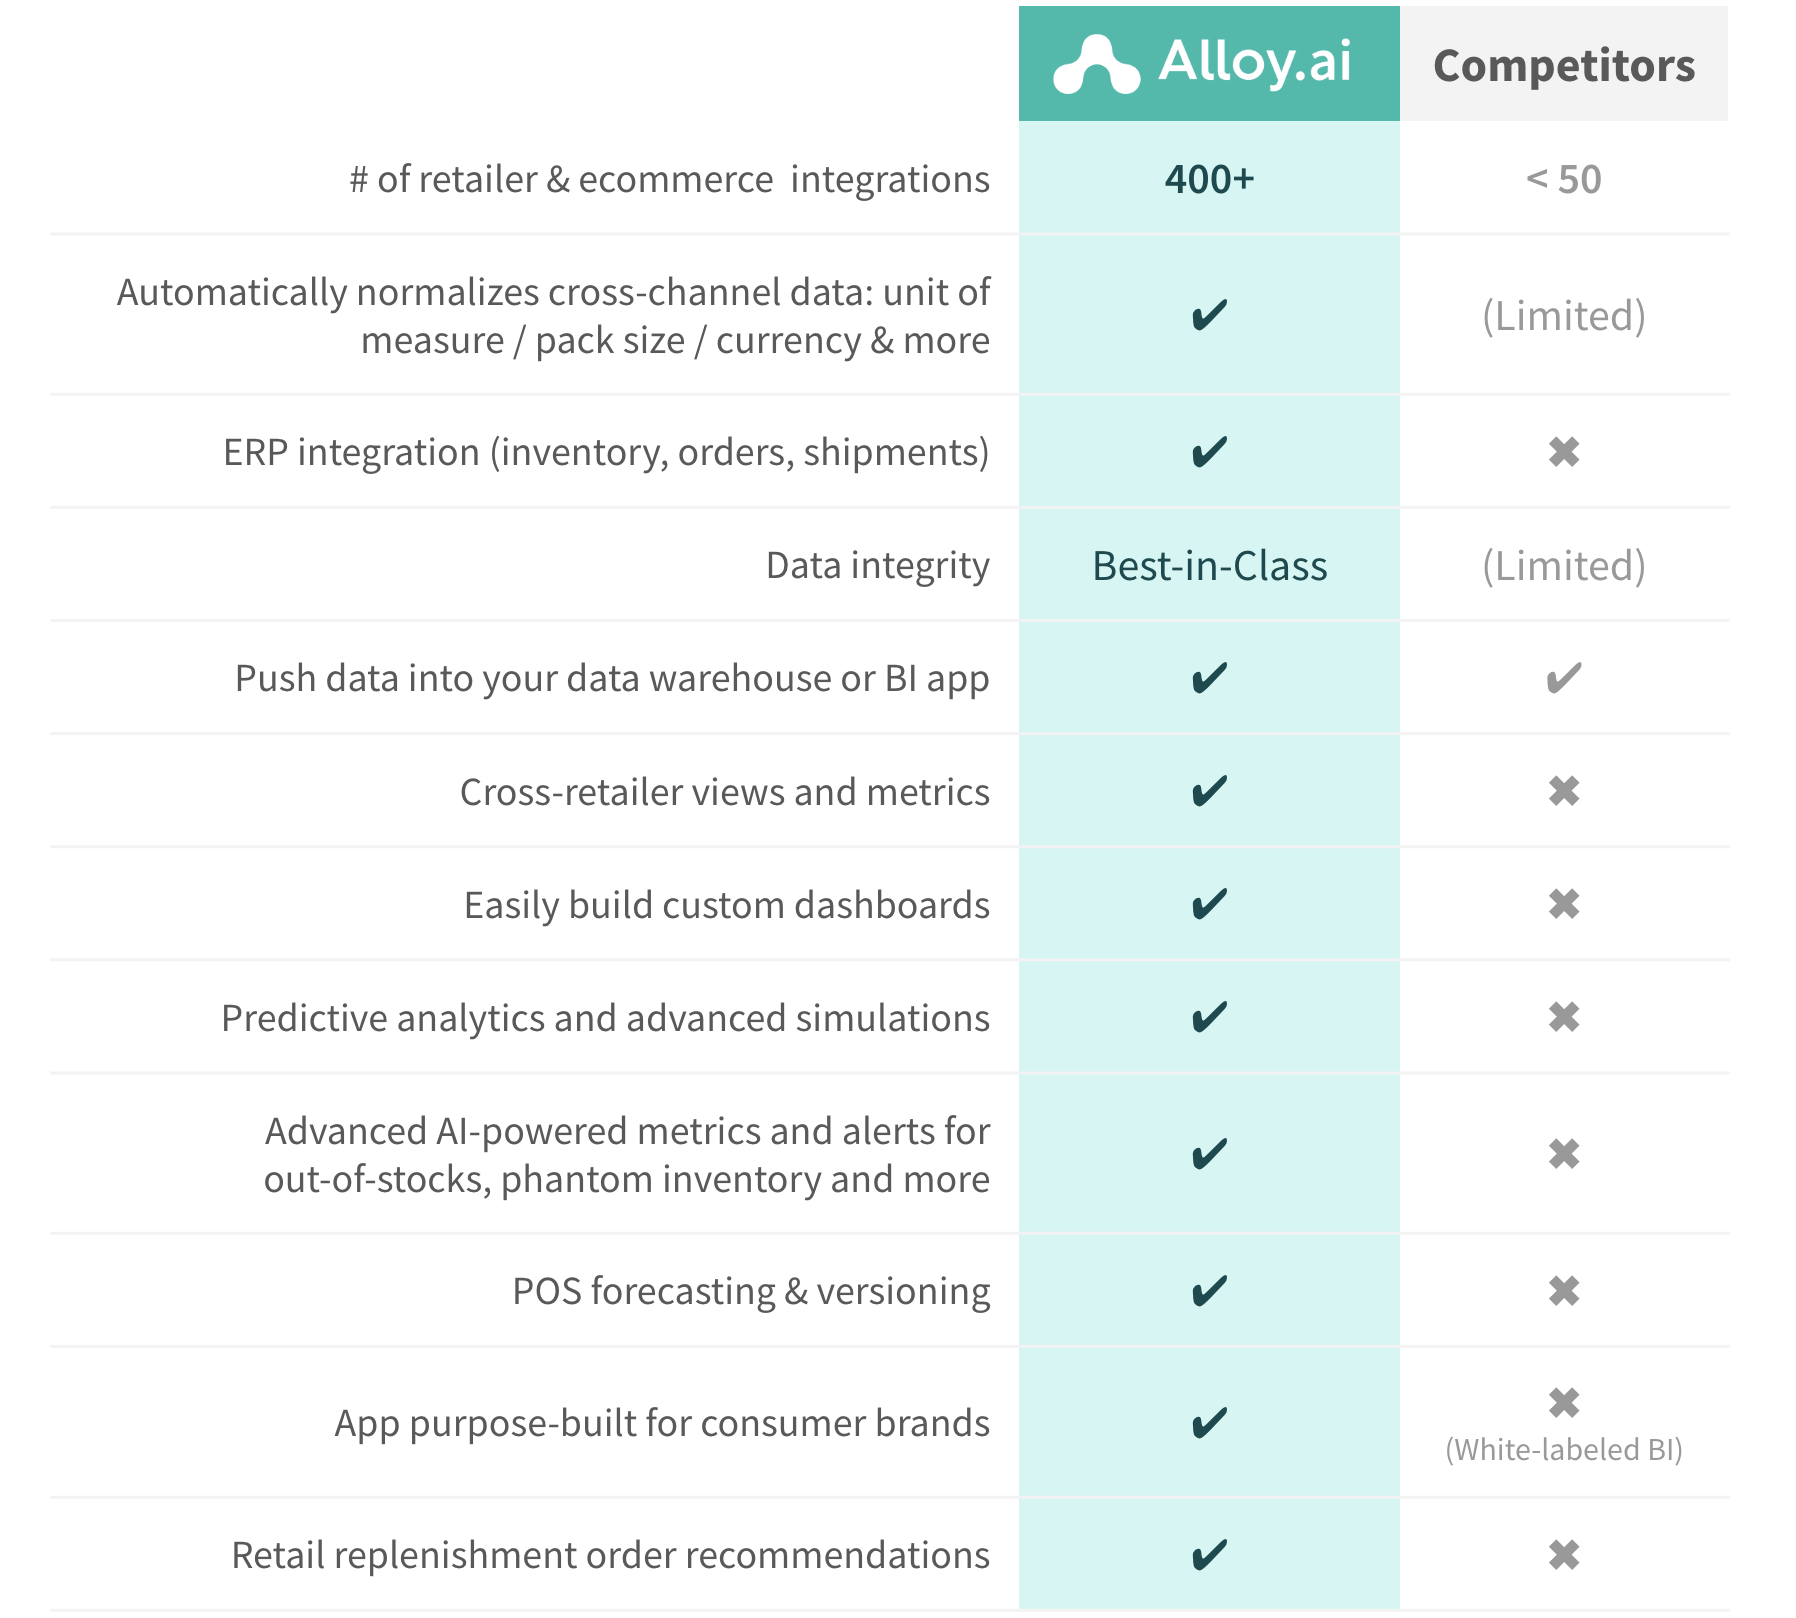The width and height of the screenshot is (1796, 1618).
Task: Click the Alloy checkmark for cross-retailer views
Action: pyautogui.click(x=1209, y=791)
